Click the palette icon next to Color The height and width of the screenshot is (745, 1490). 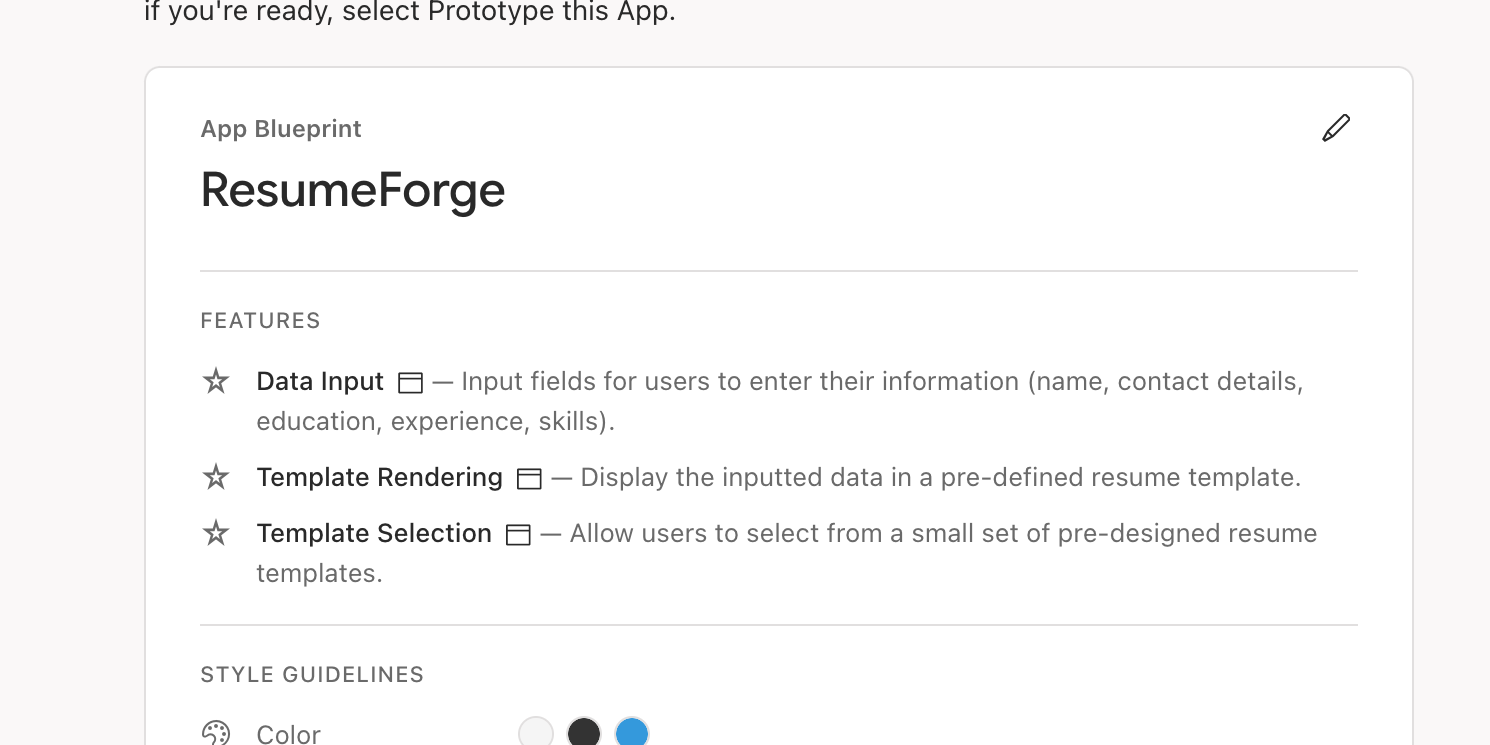point(216,733)
